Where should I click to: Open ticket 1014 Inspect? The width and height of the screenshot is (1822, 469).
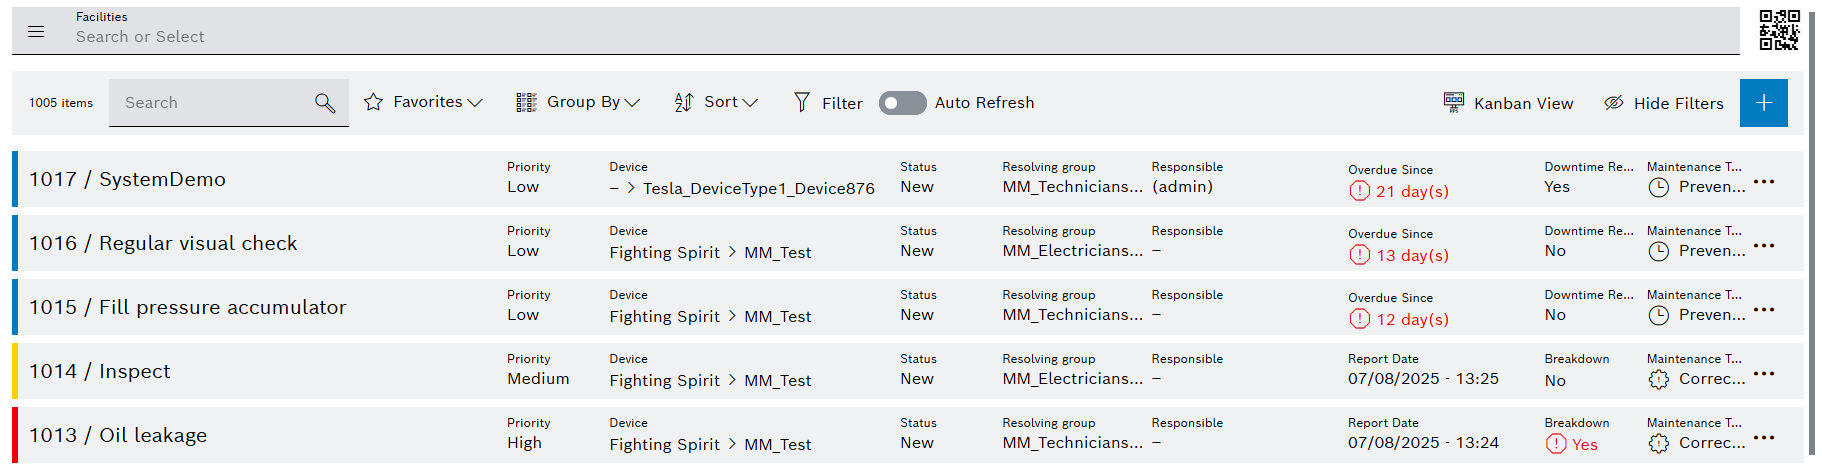(x=100, y=371)
